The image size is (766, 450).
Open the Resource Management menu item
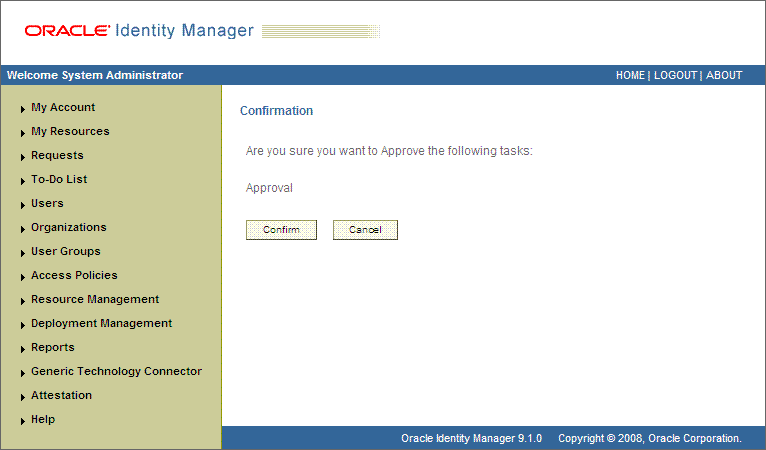coord(95,299)
